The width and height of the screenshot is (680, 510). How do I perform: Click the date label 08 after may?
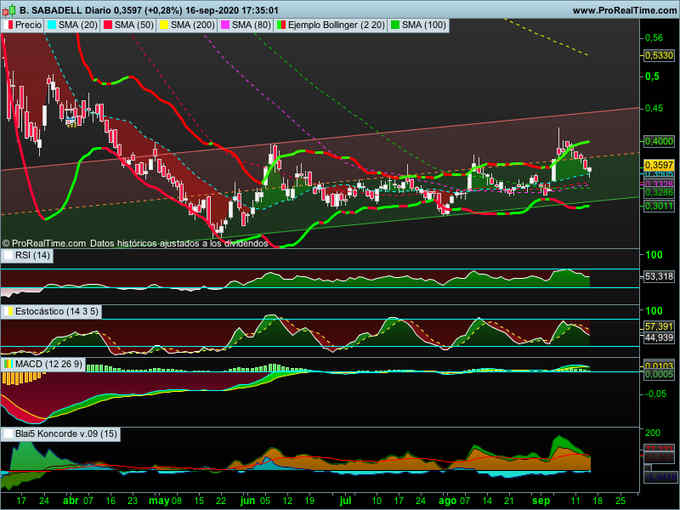[x=177, y=501]
